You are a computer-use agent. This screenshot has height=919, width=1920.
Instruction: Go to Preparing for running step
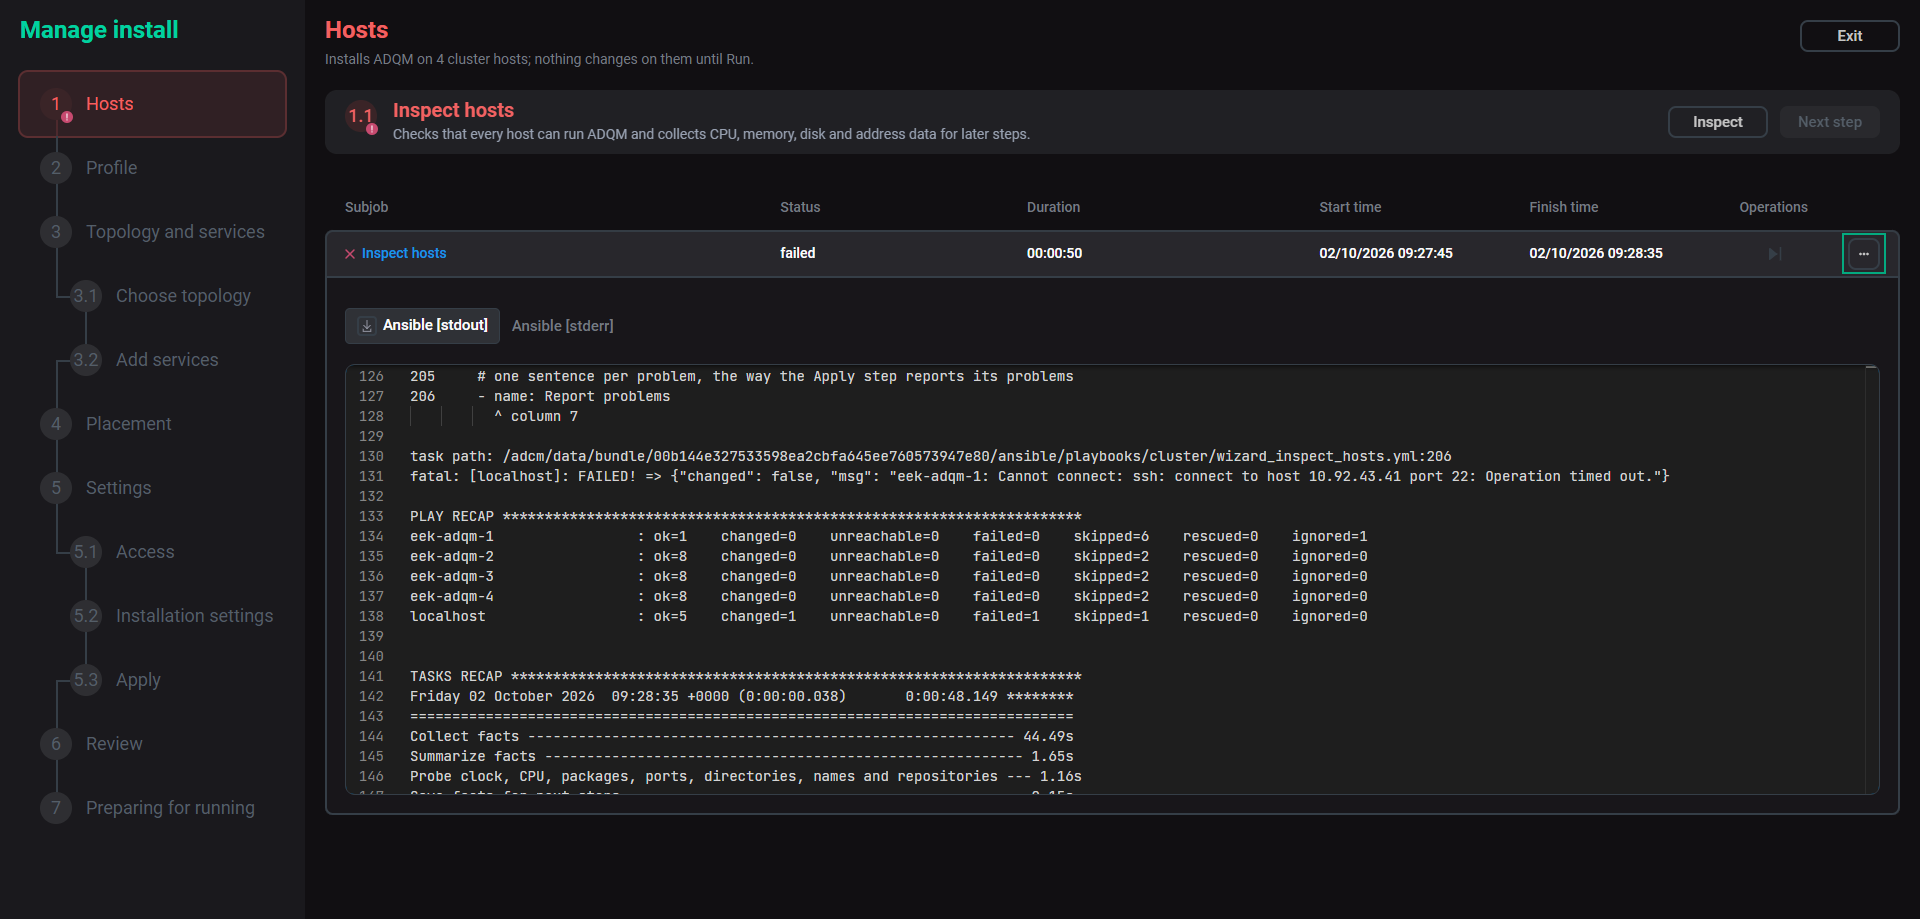tap(170, 808)
